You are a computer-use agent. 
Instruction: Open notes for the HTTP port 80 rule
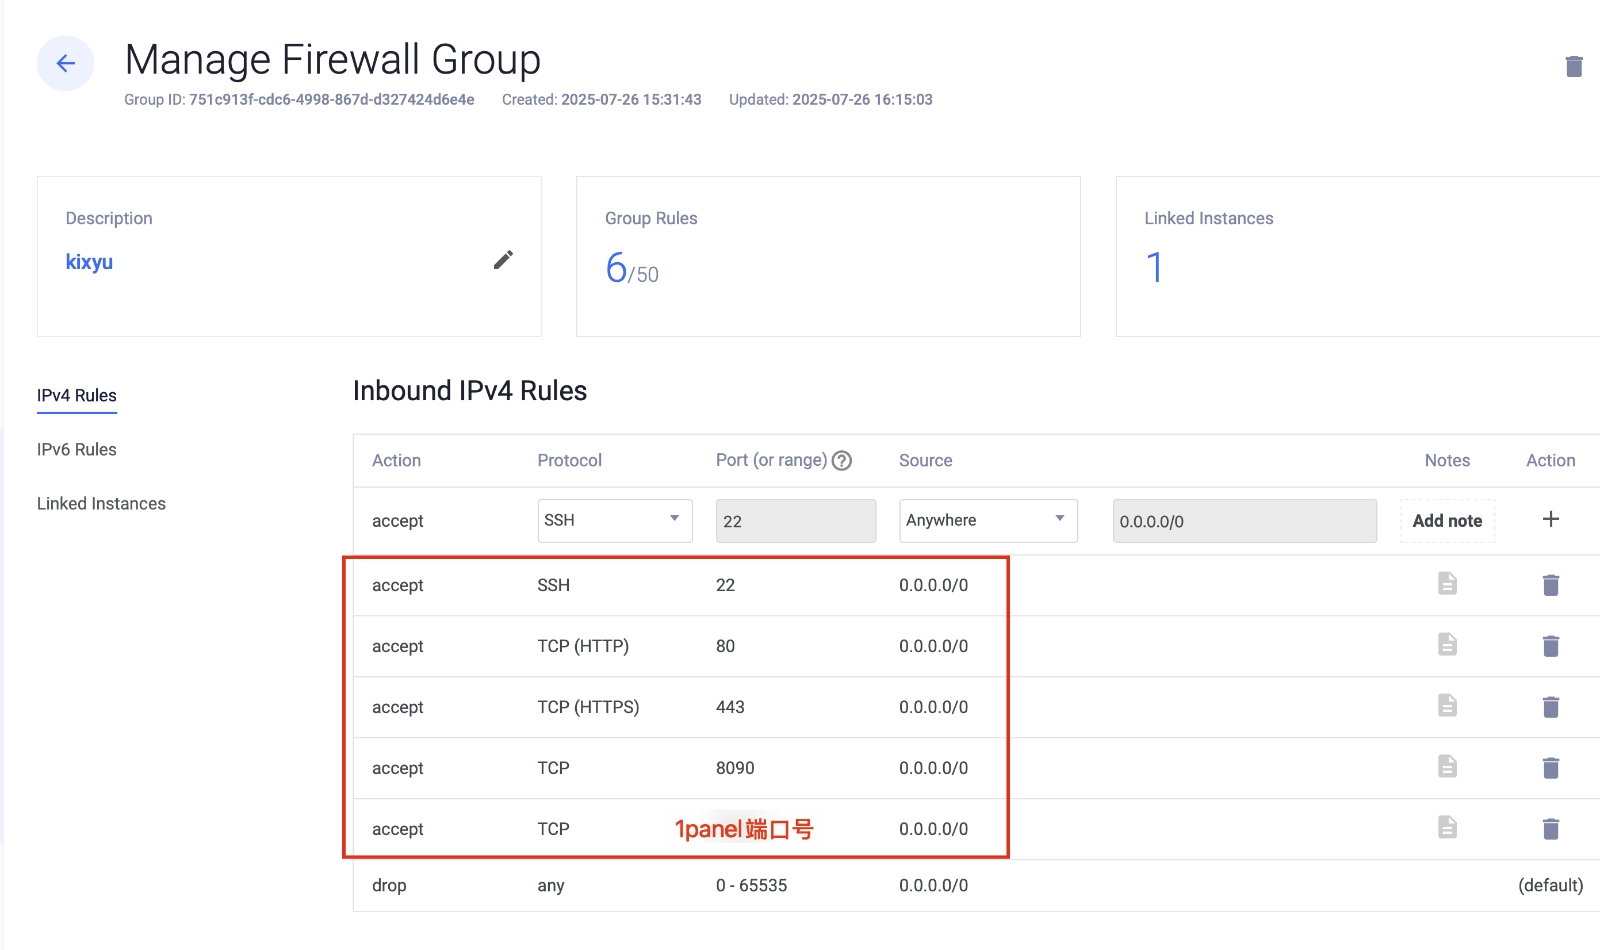tap(1447, 644)
